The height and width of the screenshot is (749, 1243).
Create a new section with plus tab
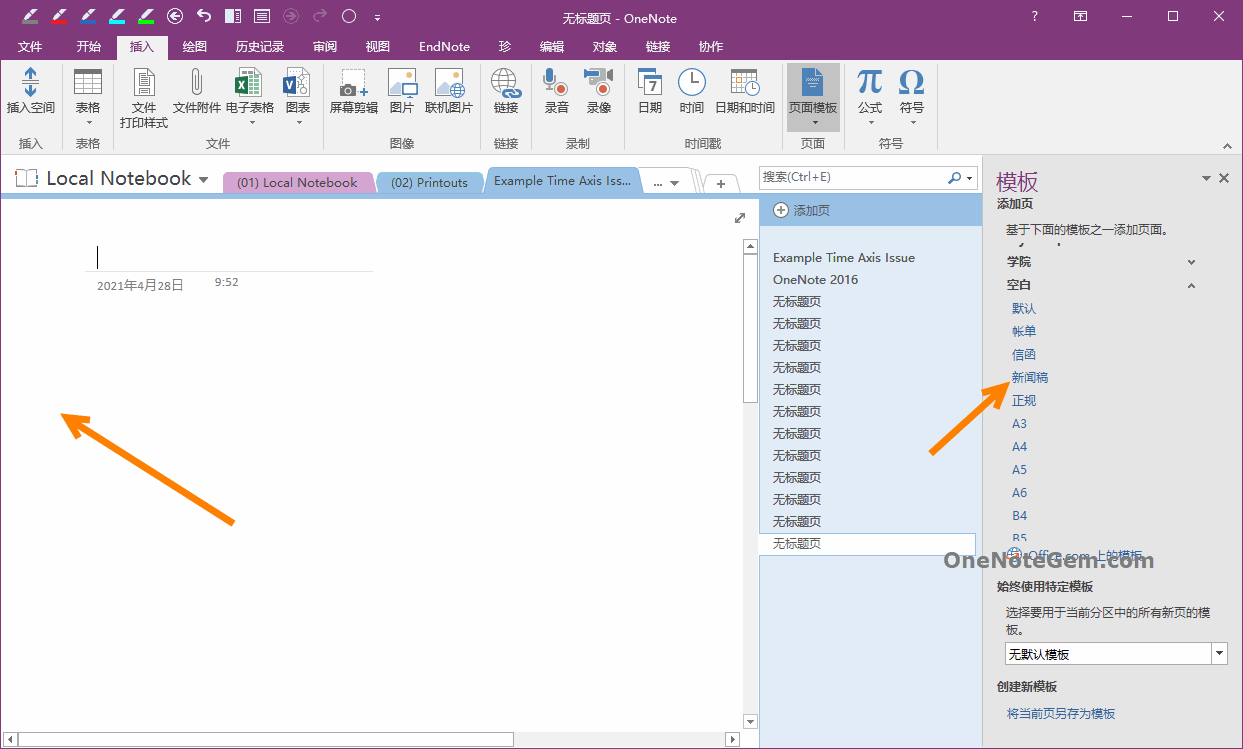pos(721,184)
